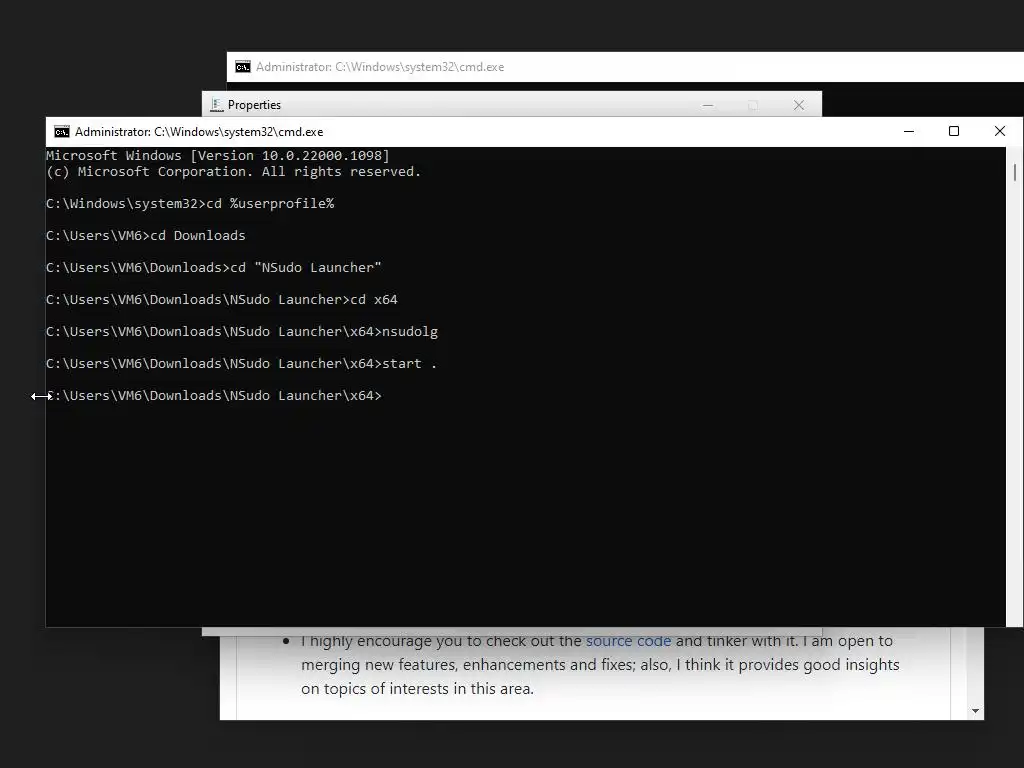
Task: Click the Microsoft Windows version line
Action: [x=217, y=155]
